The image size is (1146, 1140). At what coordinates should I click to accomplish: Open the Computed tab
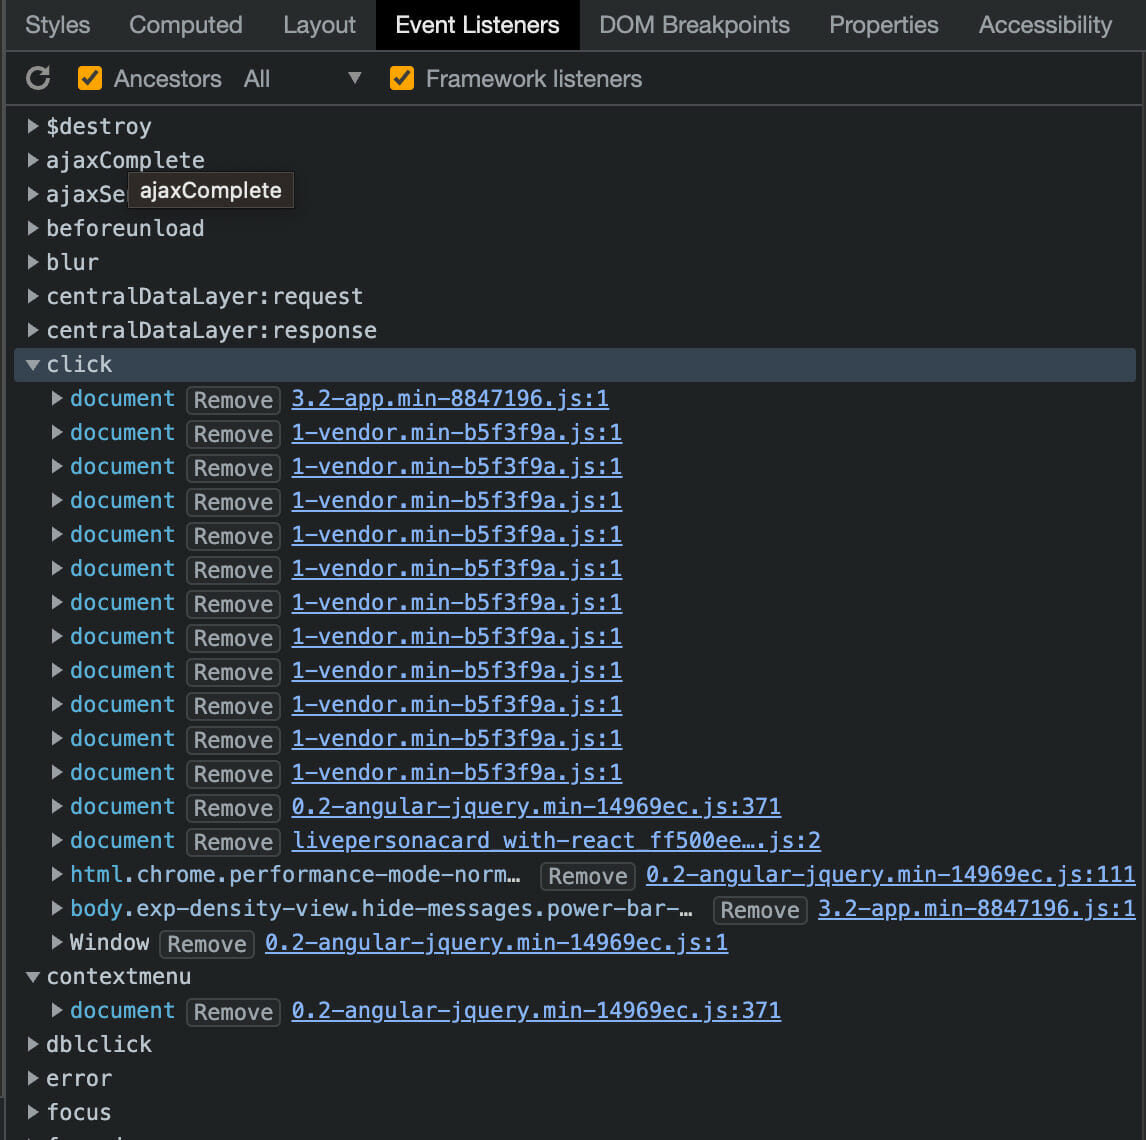click(x=186, y=25)
